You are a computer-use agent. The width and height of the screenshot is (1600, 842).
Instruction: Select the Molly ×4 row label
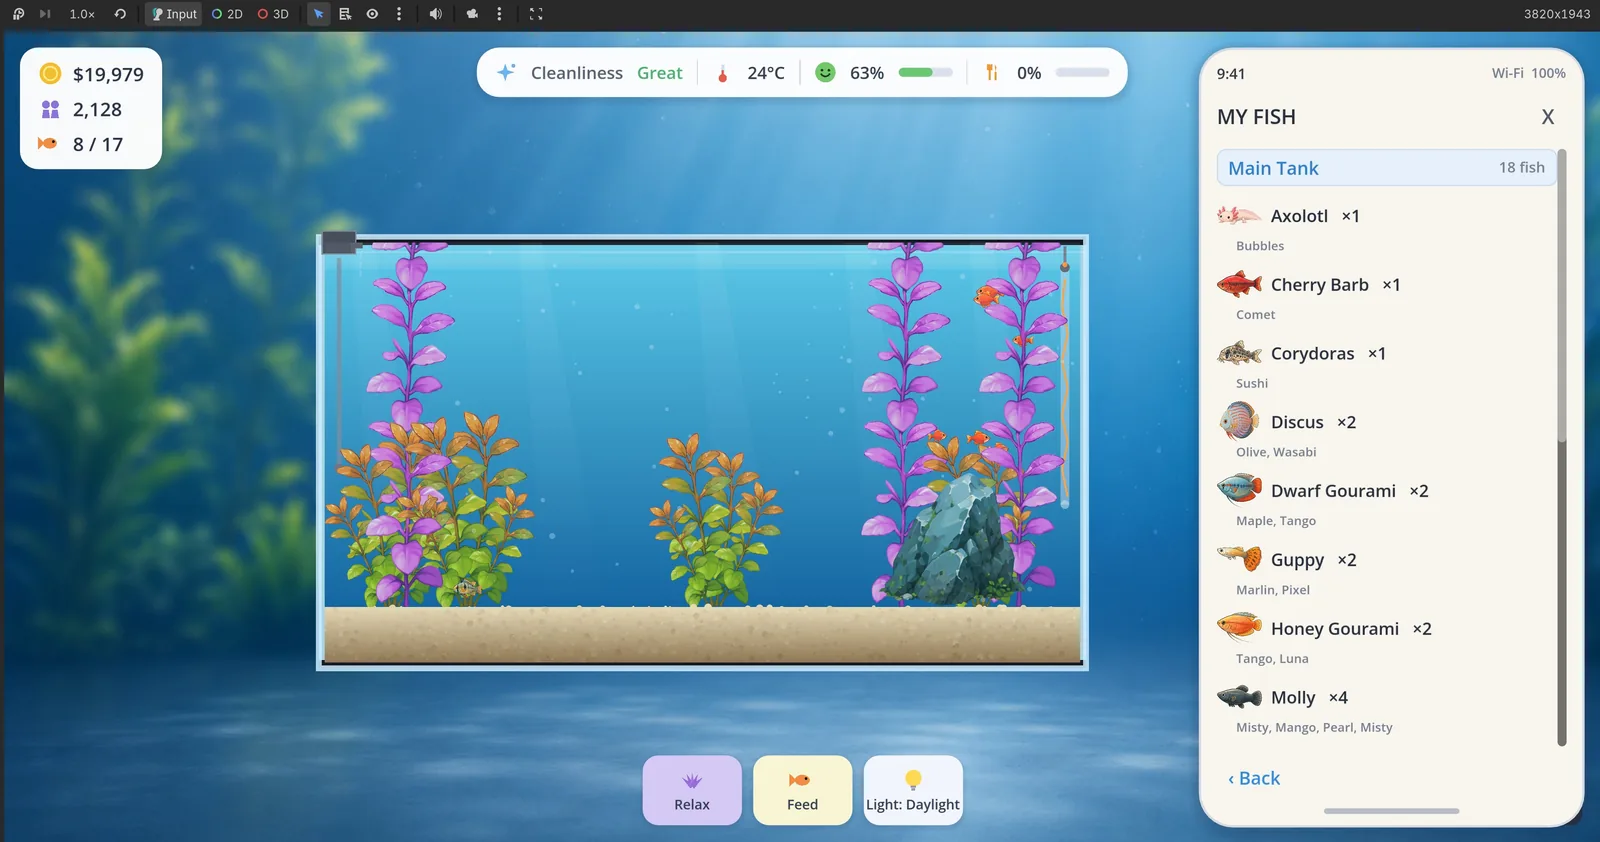[1309, 698]
